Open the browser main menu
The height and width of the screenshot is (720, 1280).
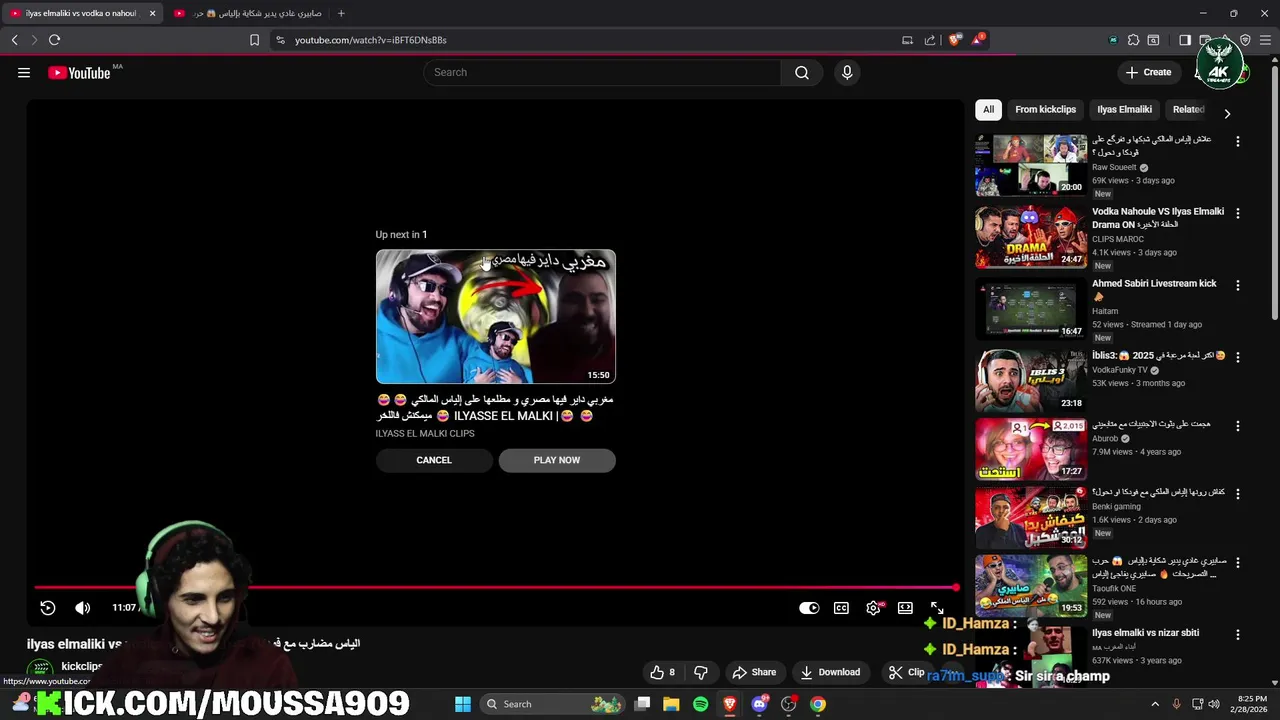pyautogui.click(x=1265, y=40)
